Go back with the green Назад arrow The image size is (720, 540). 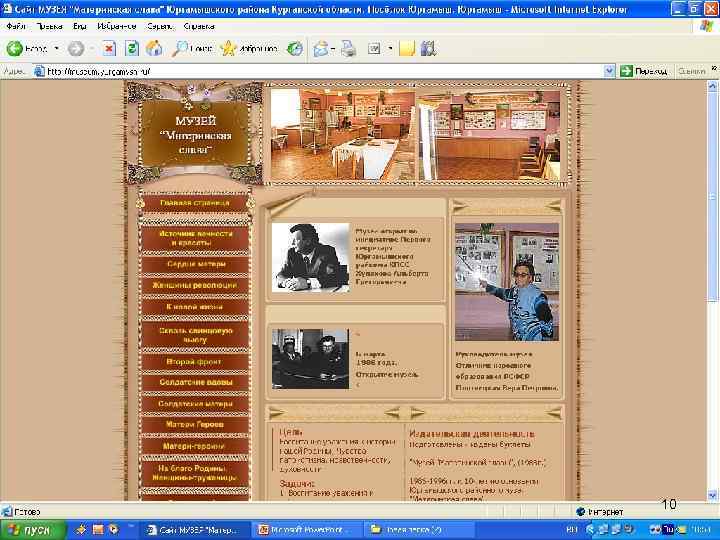[27, 48]
